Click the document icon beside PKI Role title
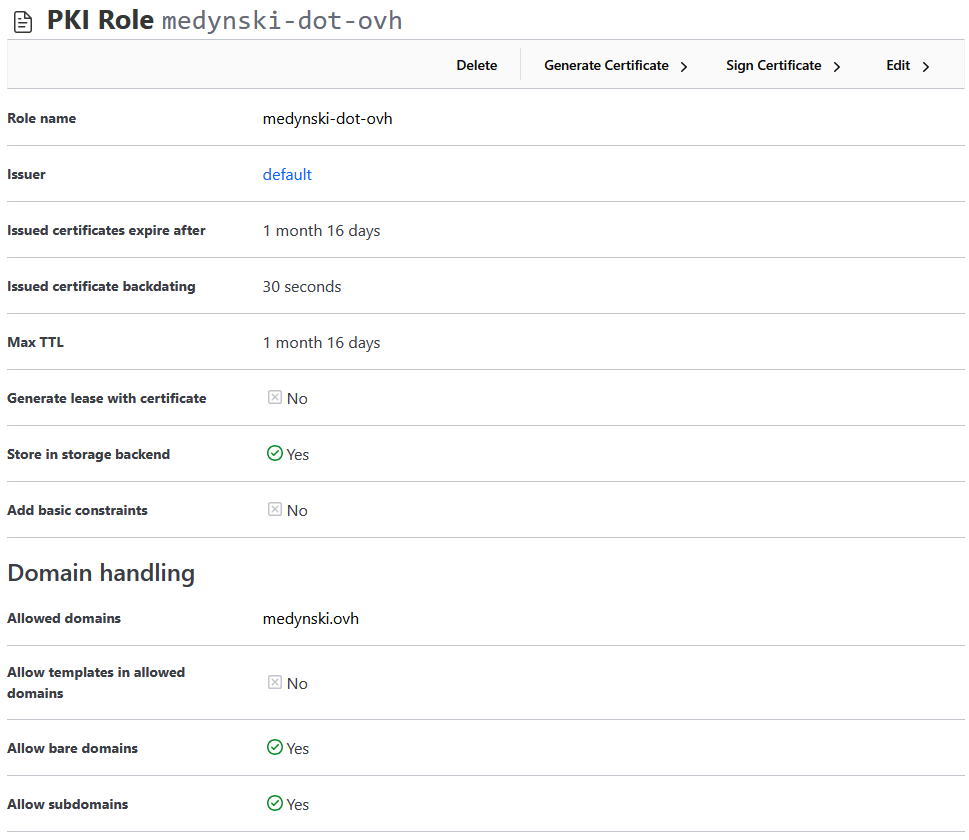The width and height of the screenshot is (969, 840). 23,21
